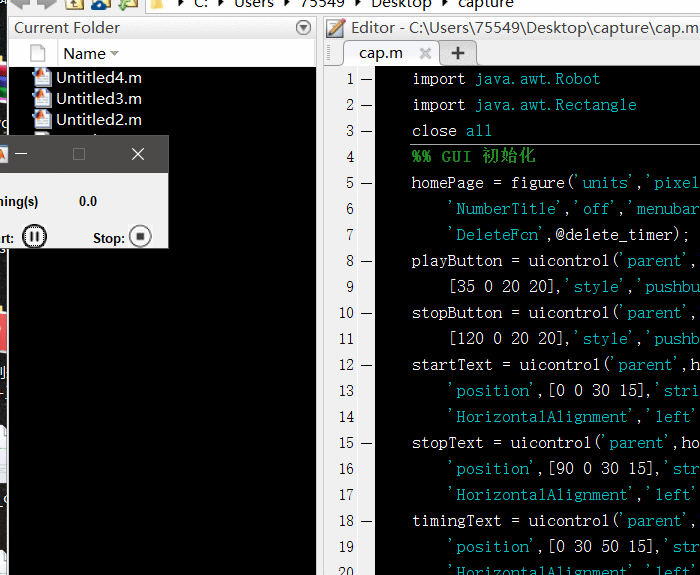Go up one folder level icon

[x=74, y=4]
